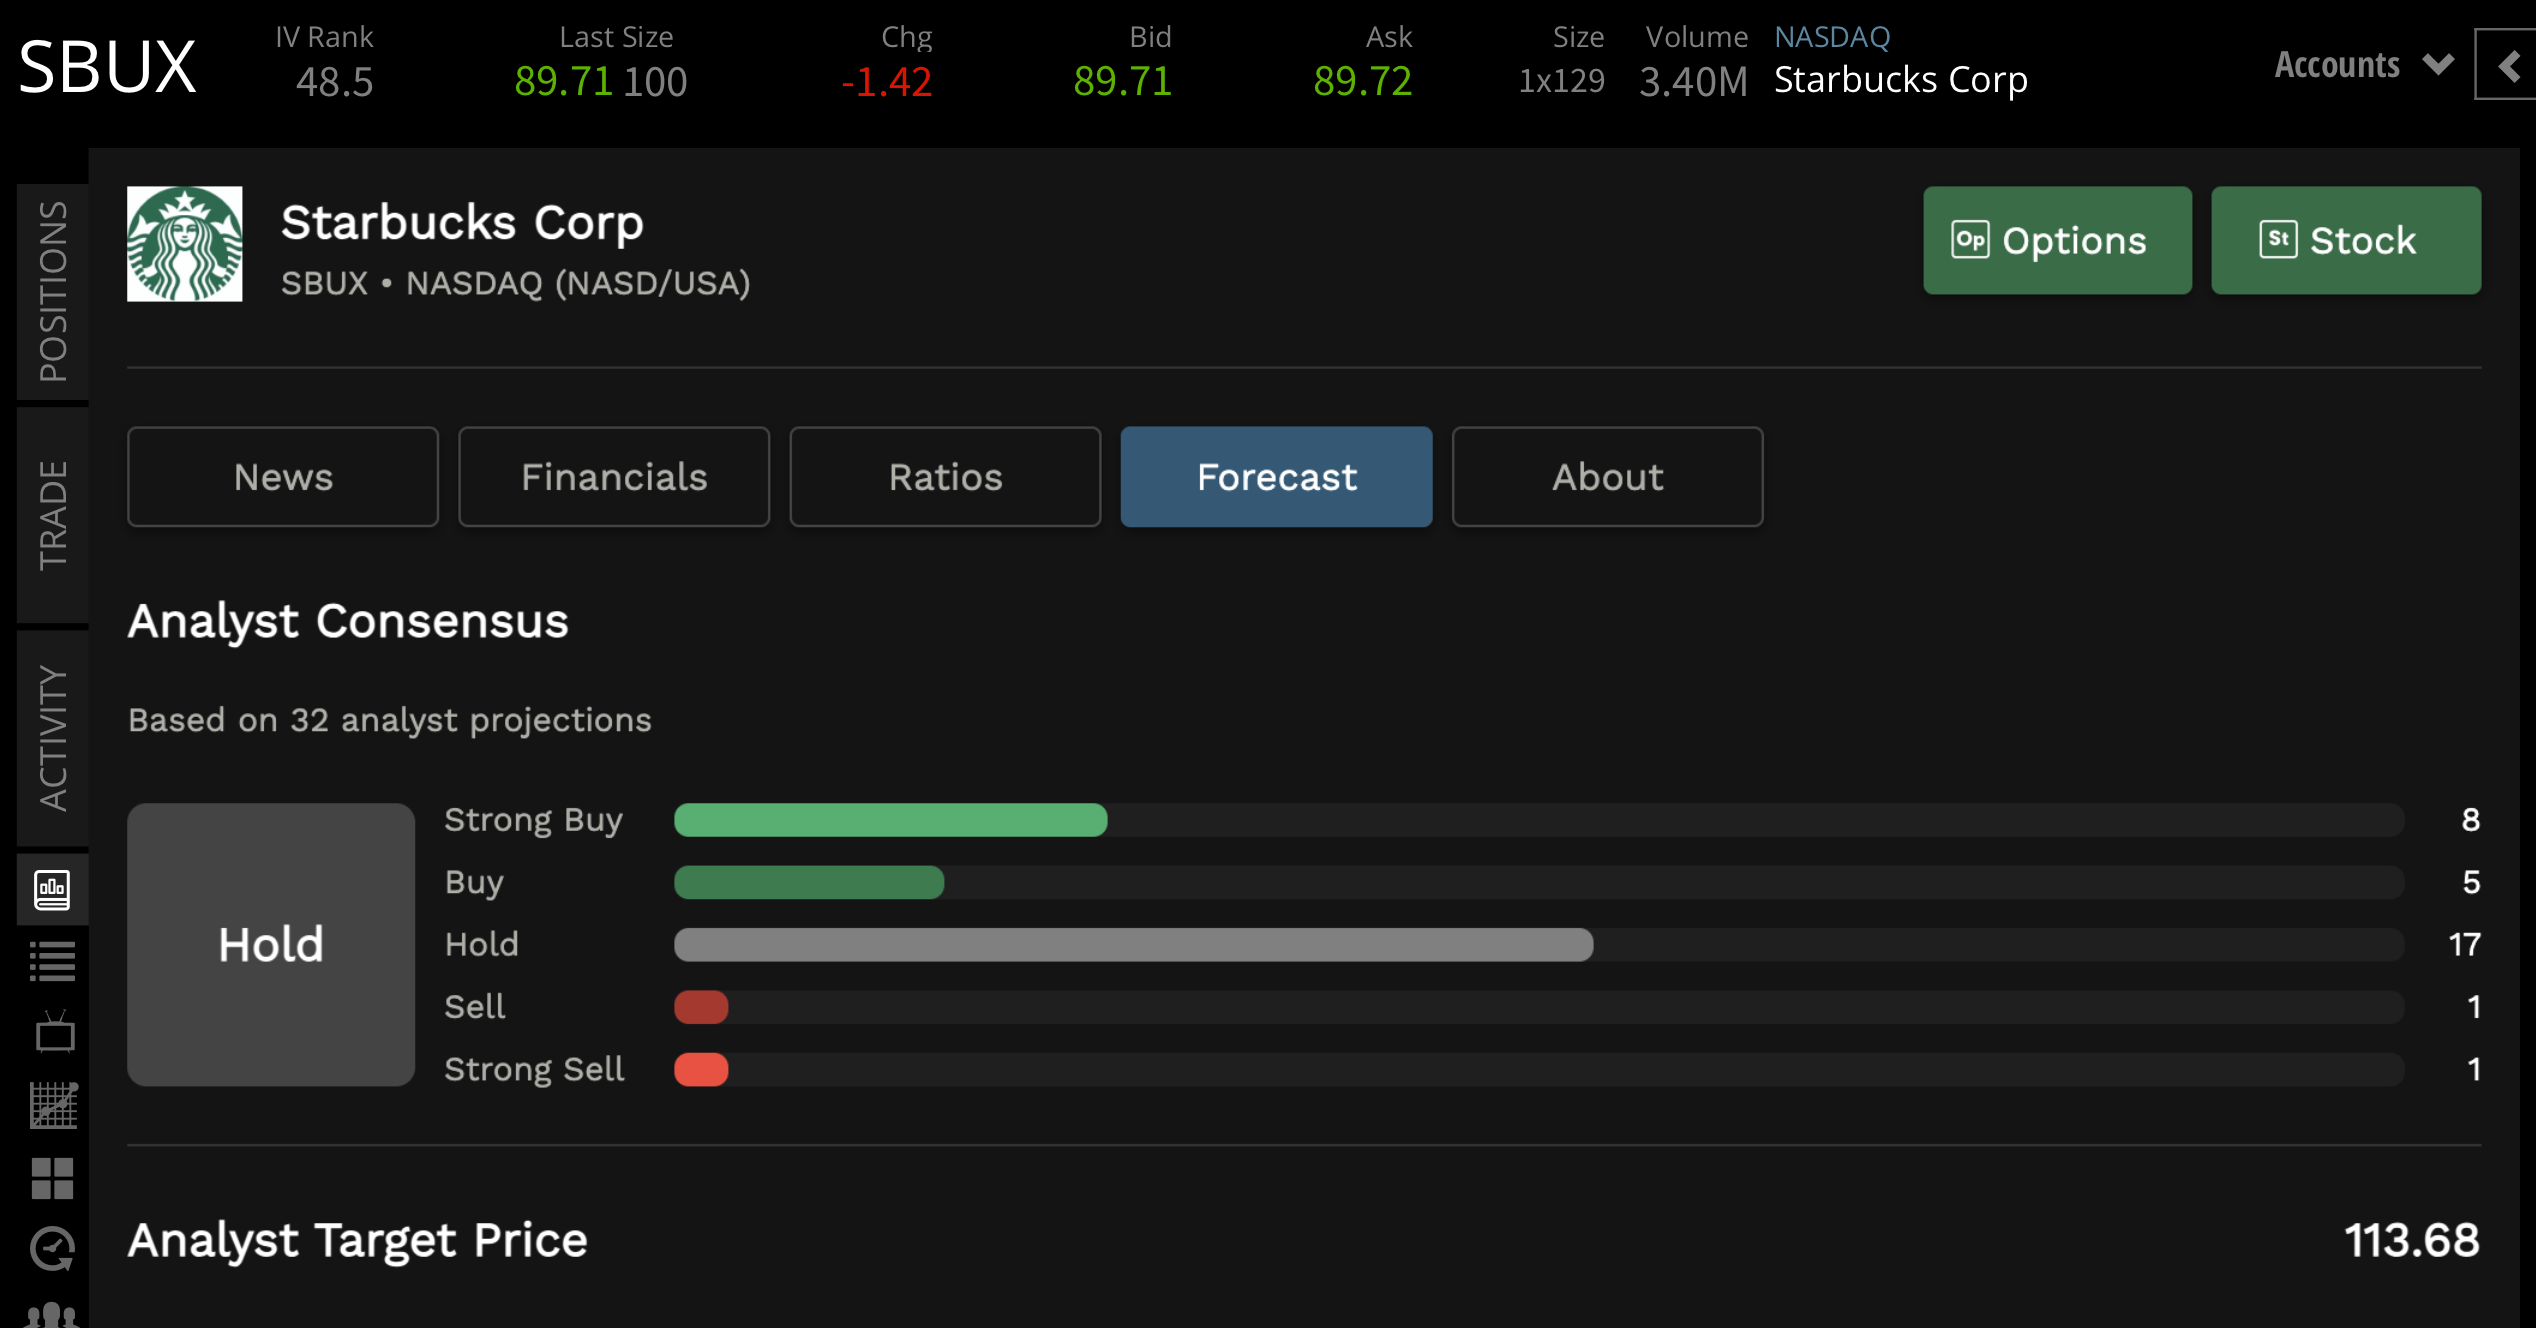Click the history clock icon in the sidebar
The width and height of the screenshot is (2536, 1328).
(x=52, y=1250)
